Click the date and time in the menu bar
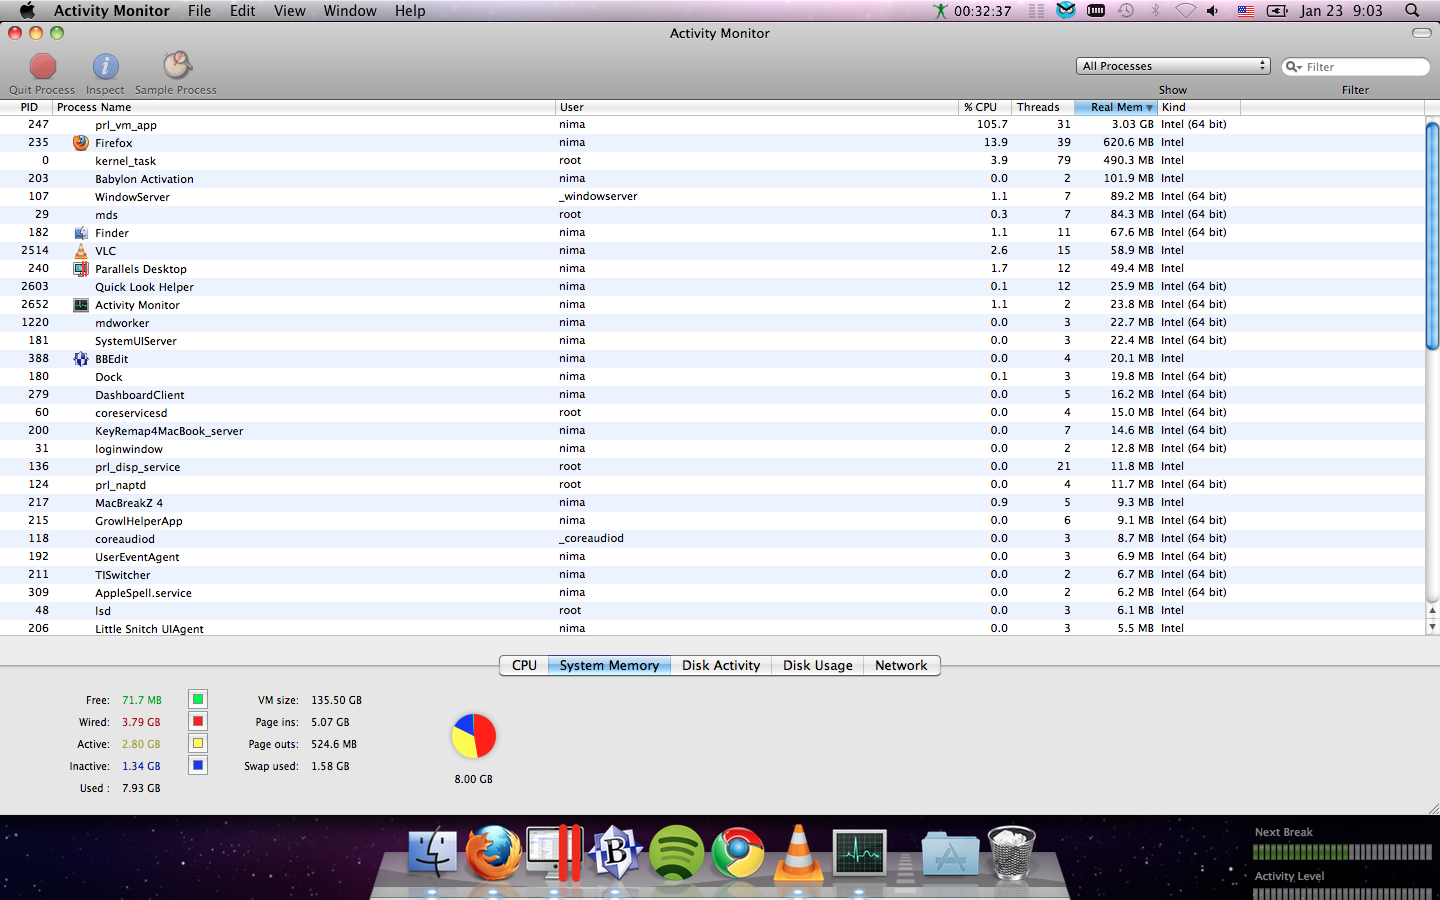The height and width of the screenshot is (900, 1440). [x=1341, y=10]
